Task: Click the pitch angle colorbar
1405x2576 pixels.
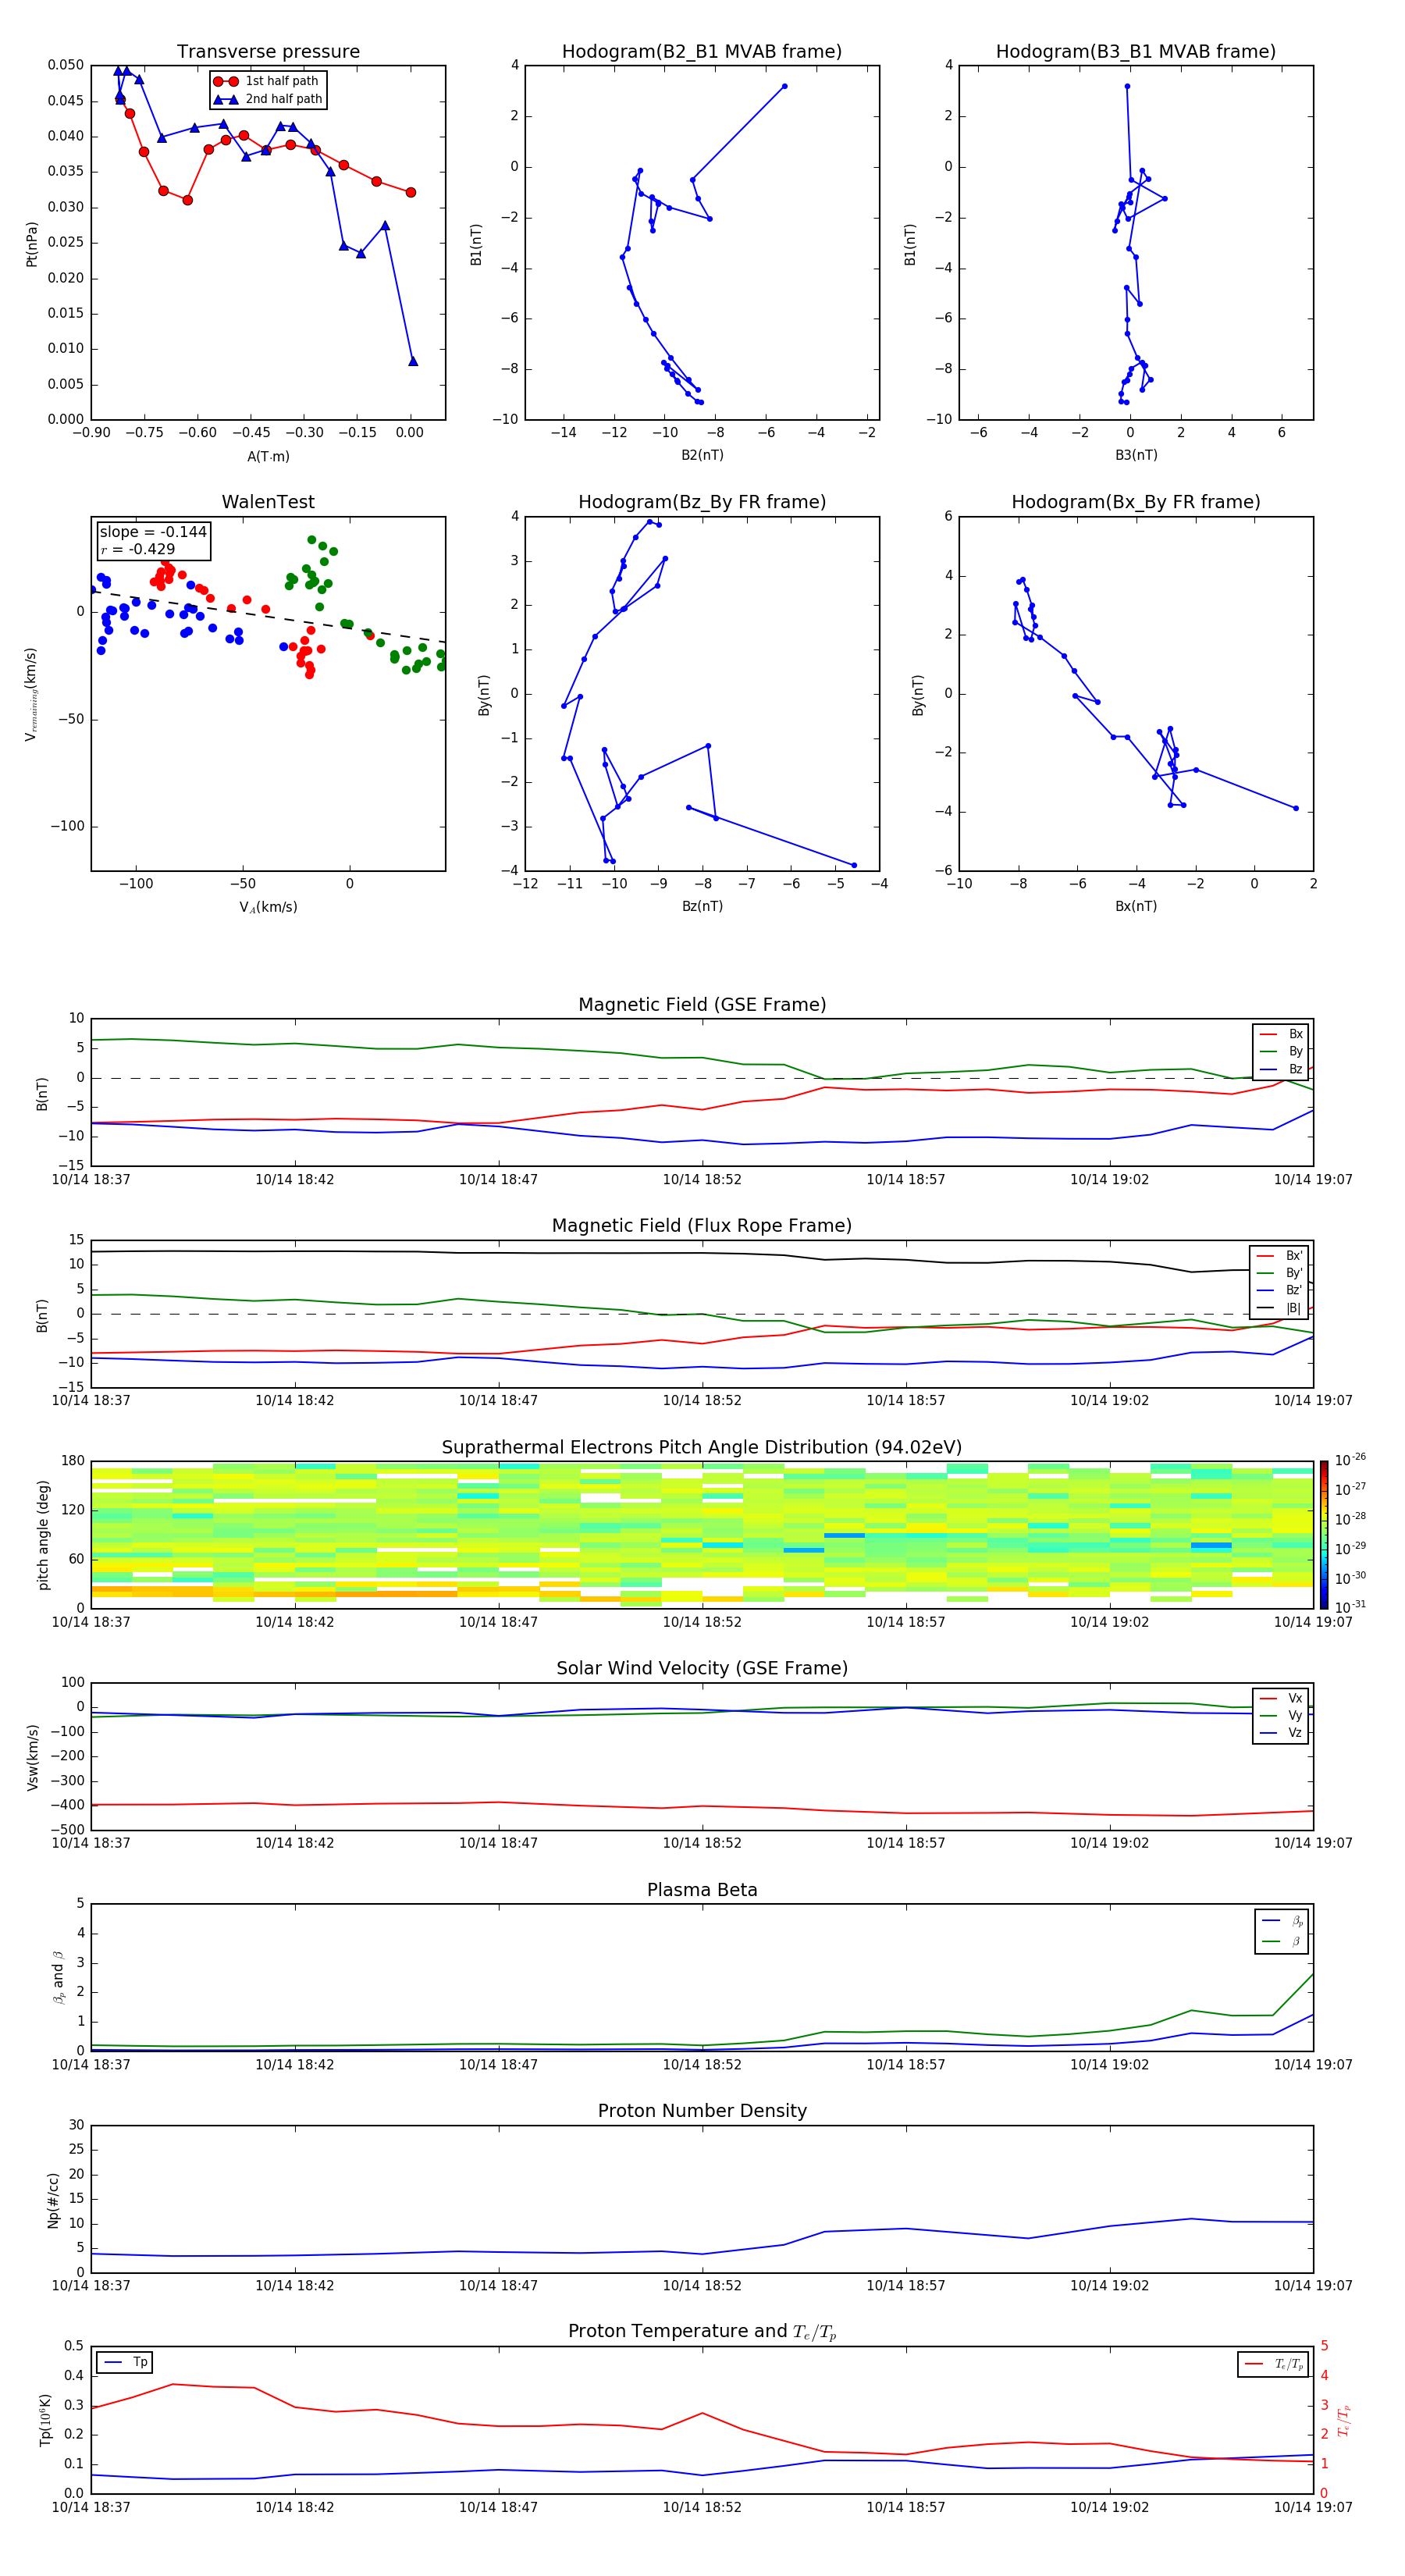Action: pos(1324,1534)
